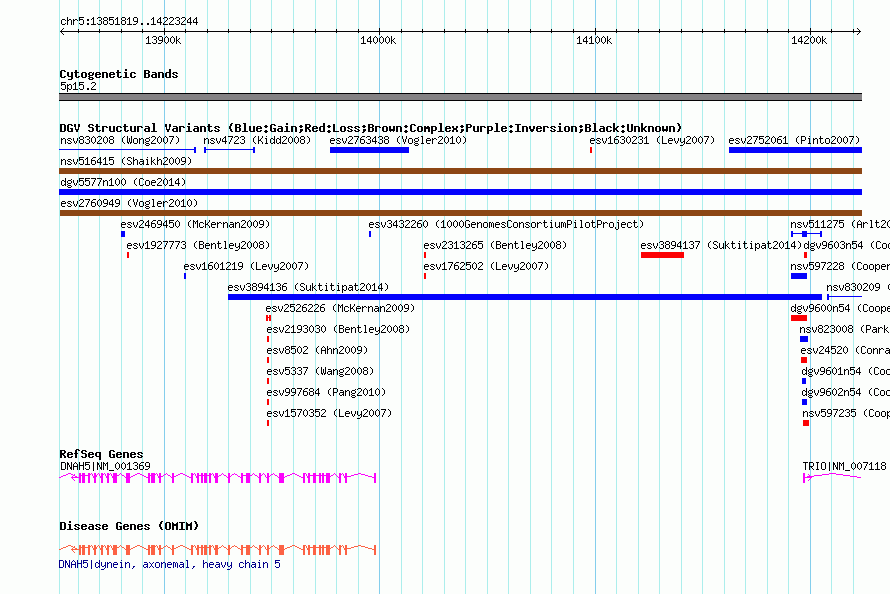Click the 14000k ruler position
This screenshot has width=890, height=594.
(x=378, y=40)
